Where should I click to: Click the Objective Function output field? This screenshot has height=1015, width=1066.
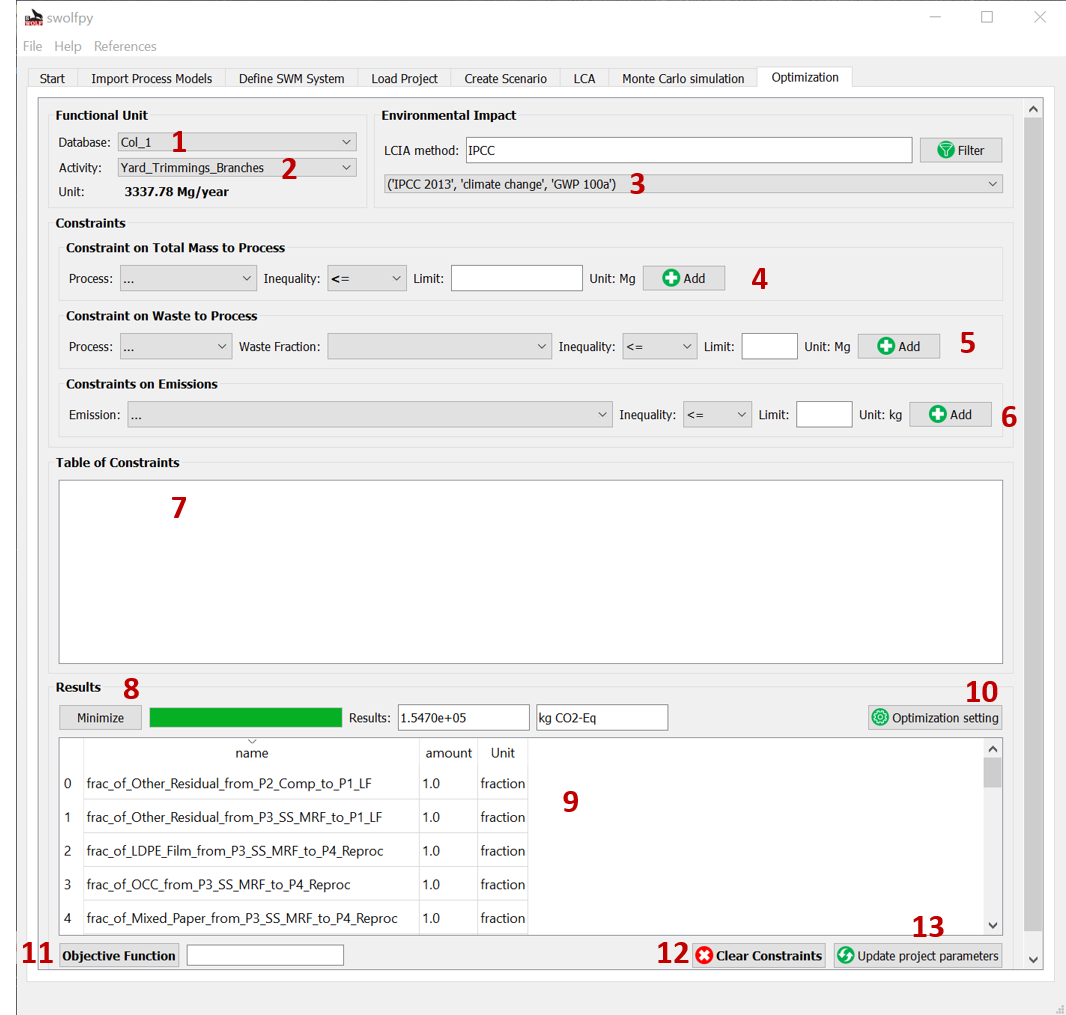point(265,956)
